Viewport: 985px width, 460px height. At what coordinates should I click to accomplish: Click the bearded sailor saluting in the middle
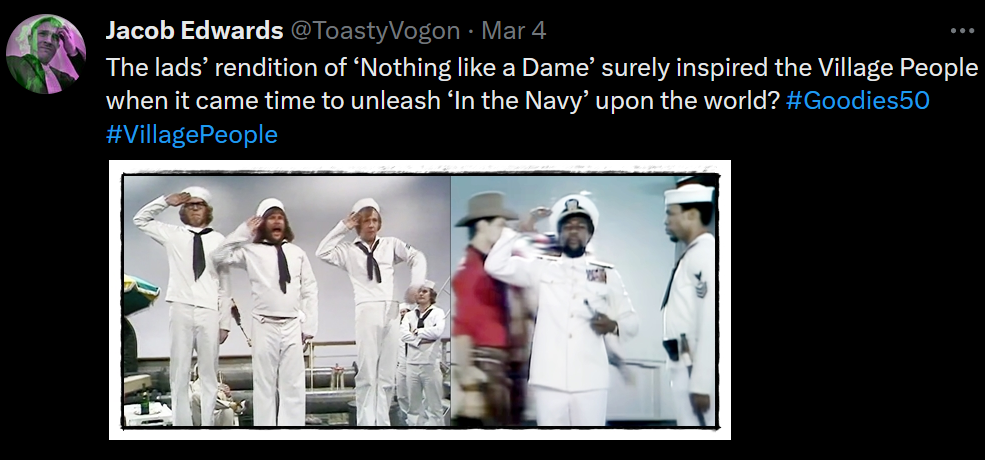tap(271, 311)
